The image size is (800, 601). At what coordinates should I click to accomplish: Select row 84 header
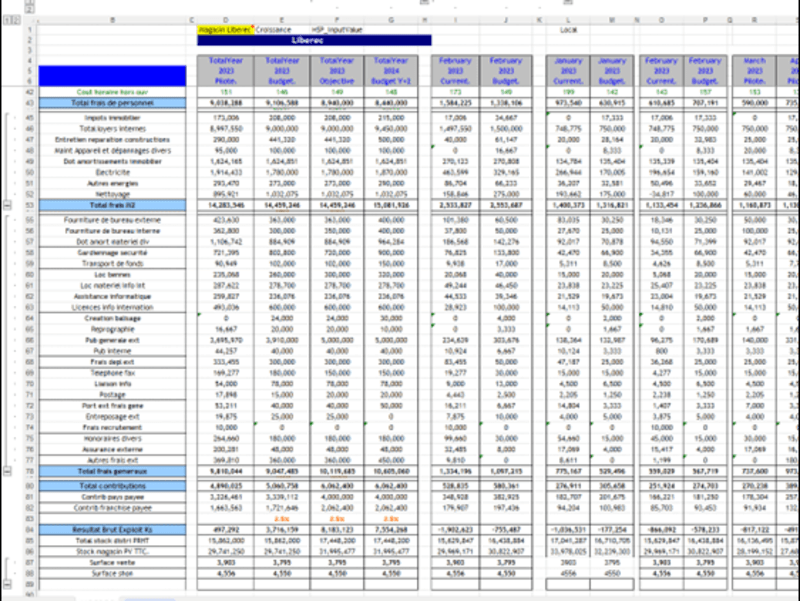click(30, 530)
